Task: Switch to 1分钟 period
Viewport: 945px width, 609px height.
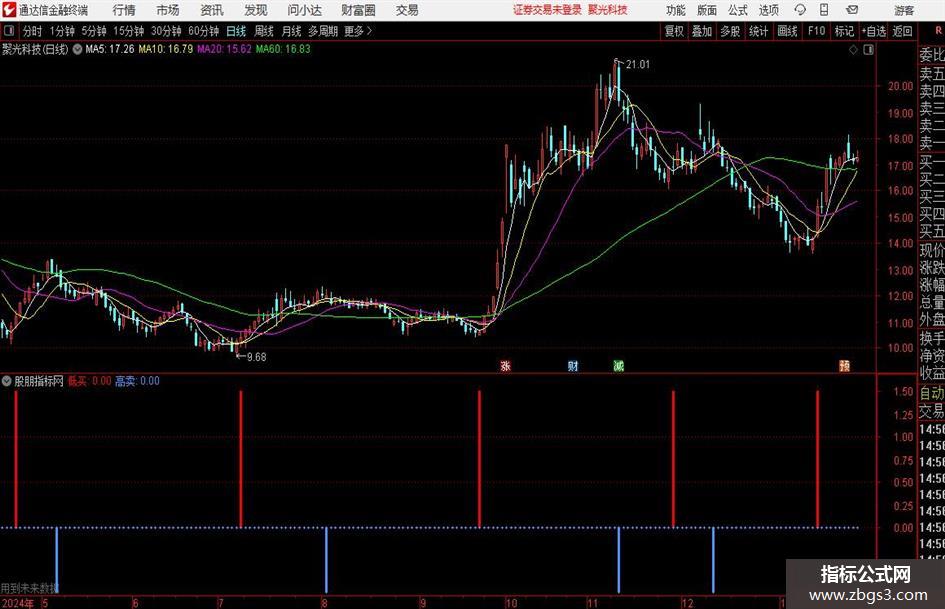Action: [62, 31]
